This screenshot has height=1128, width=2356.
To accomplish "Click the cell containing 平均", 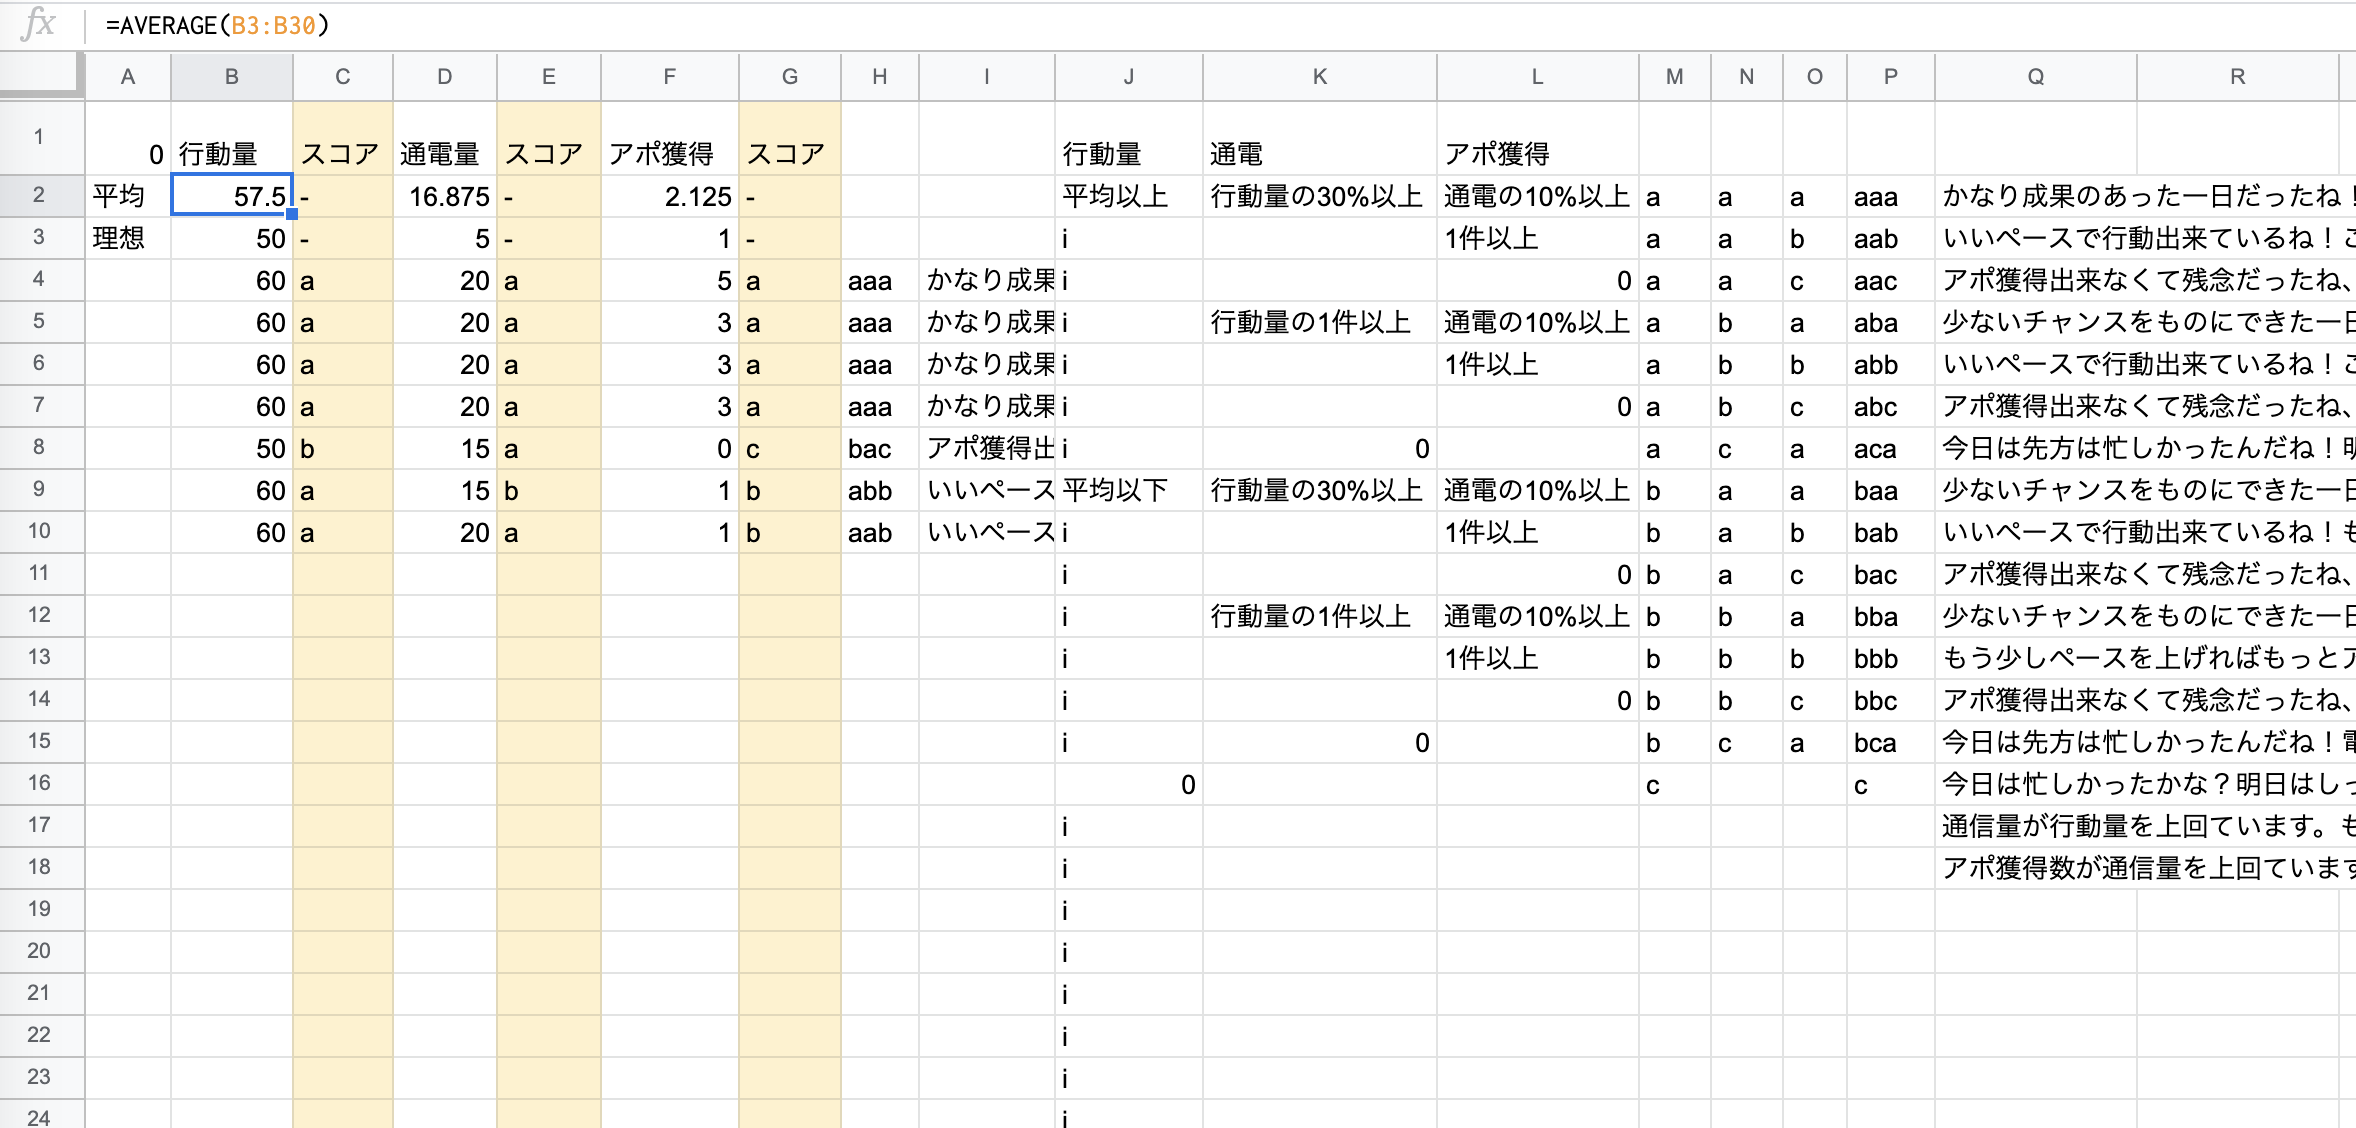I will pos(120,195).
